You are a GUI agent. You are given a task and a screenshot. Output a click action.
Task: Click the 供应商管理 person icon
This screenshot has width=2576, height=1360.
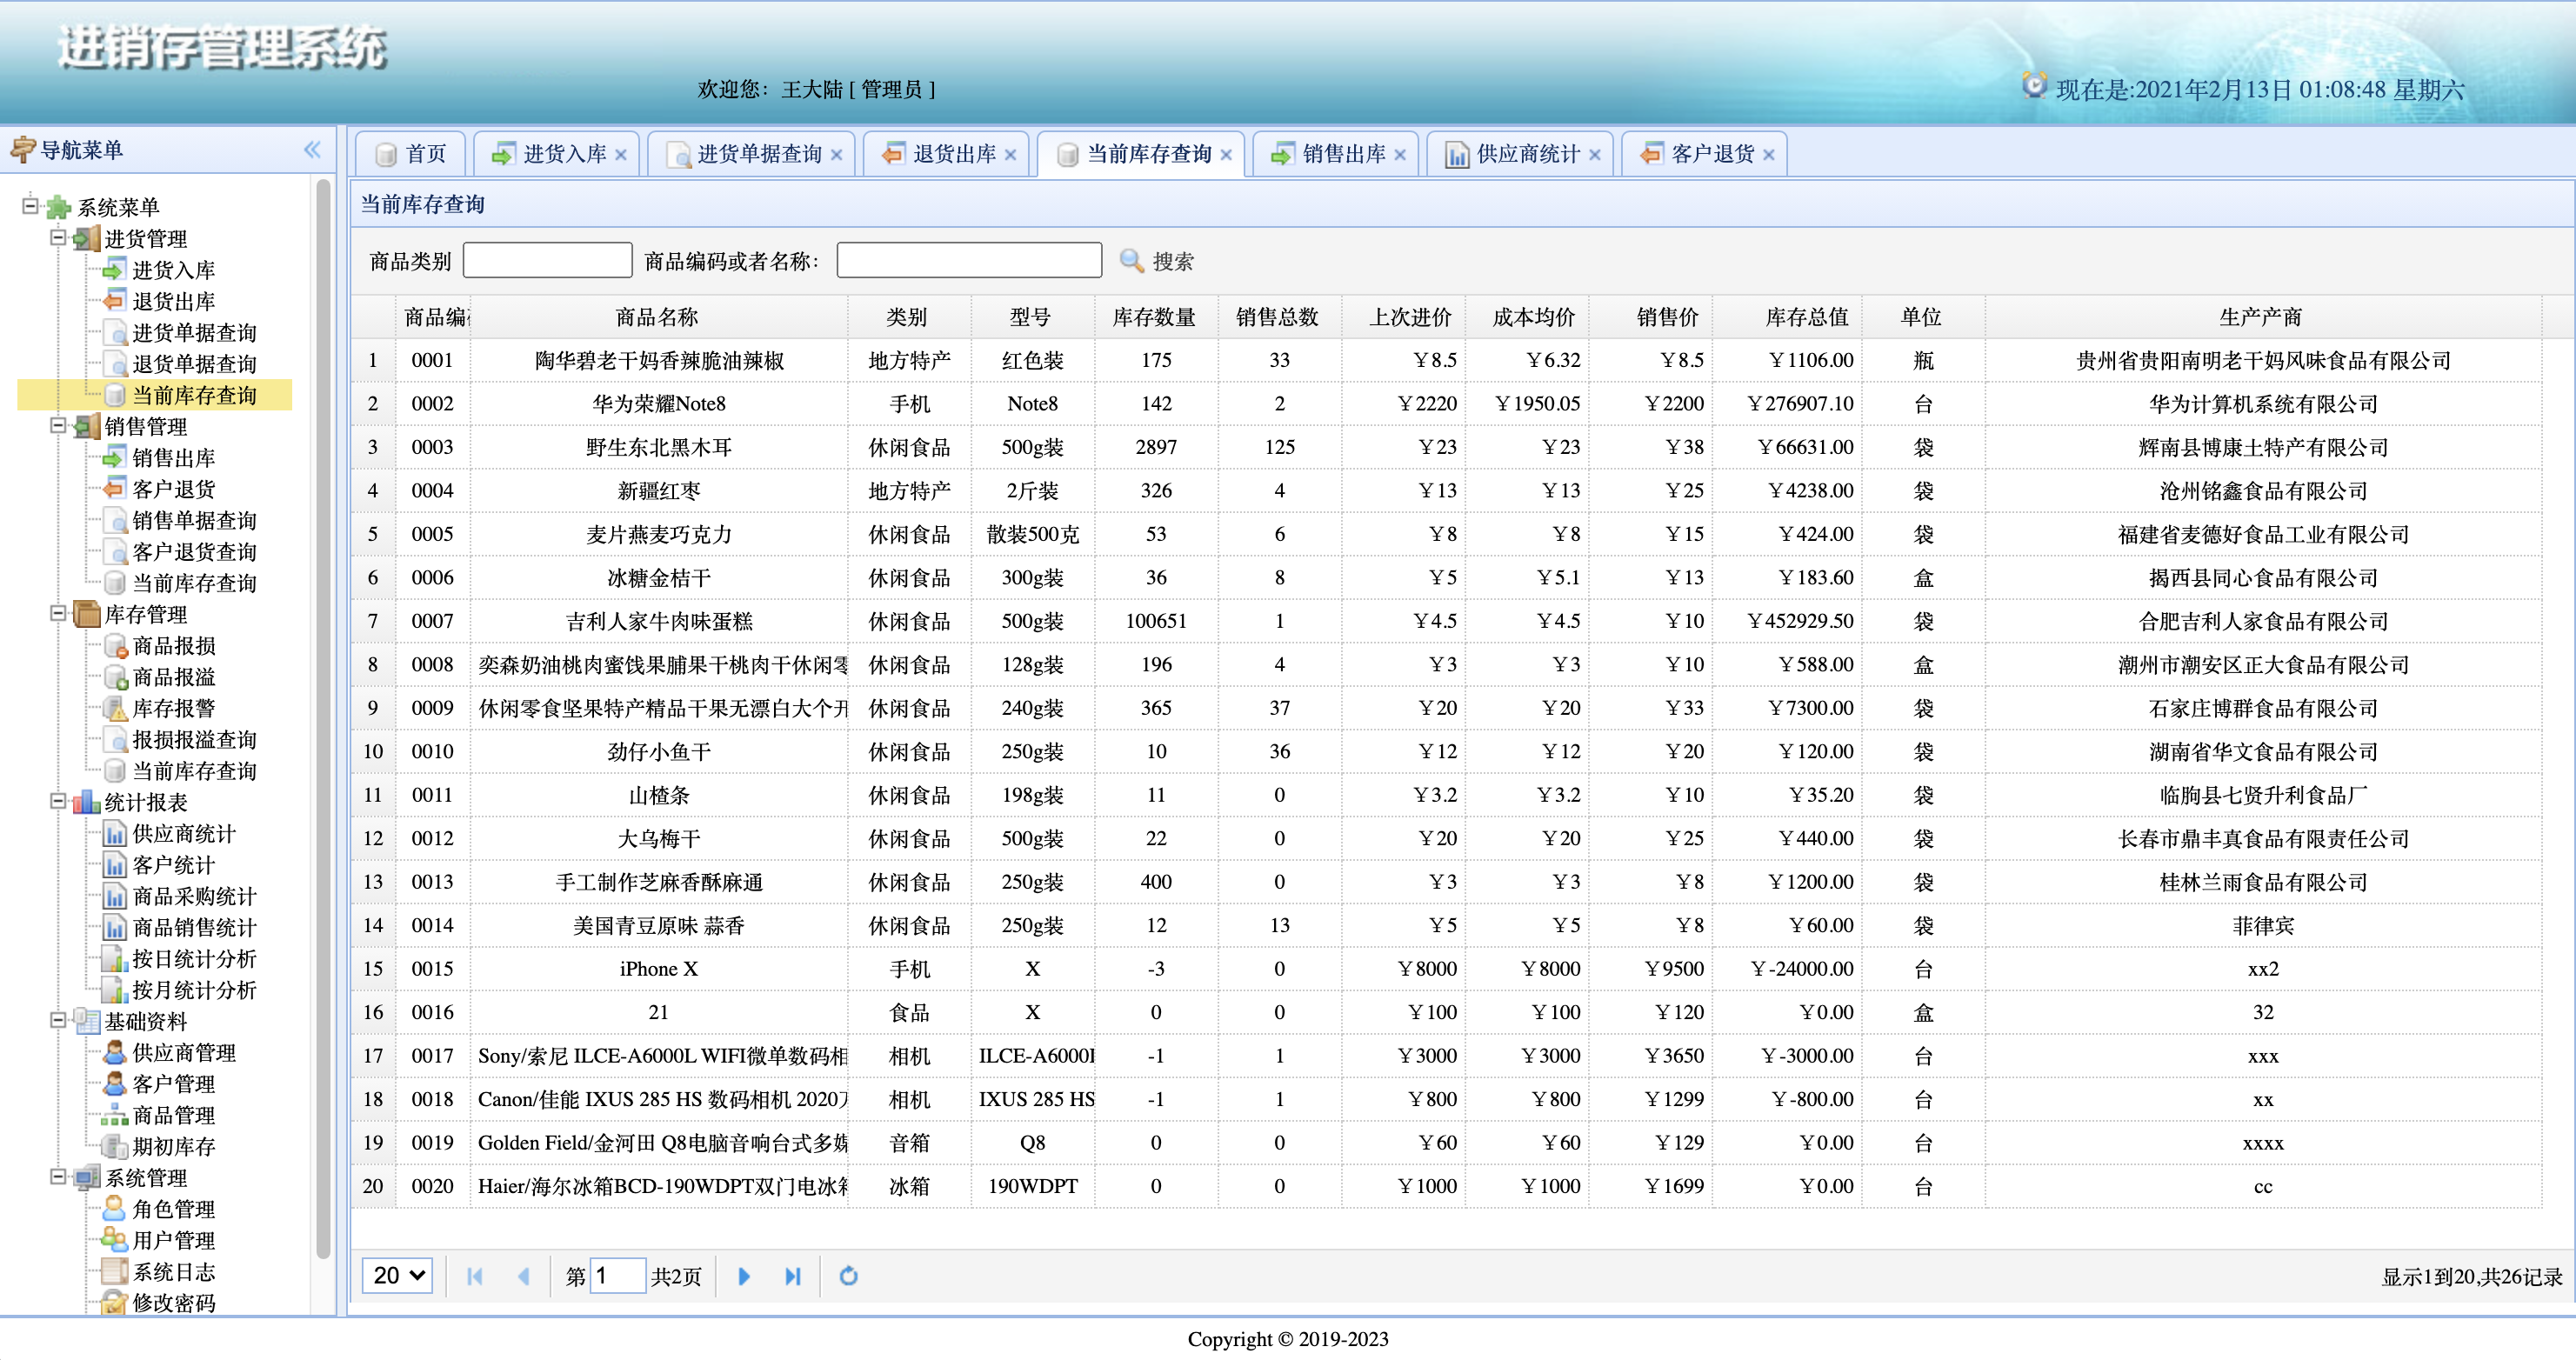116,1053
